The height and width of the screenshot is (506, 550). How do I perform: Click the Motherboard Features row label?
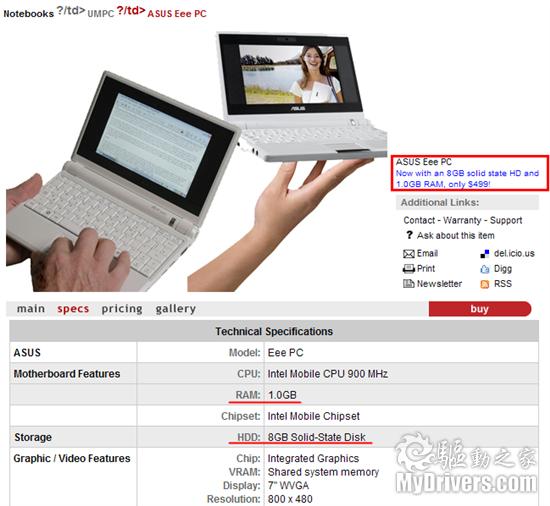click(67, 374)
